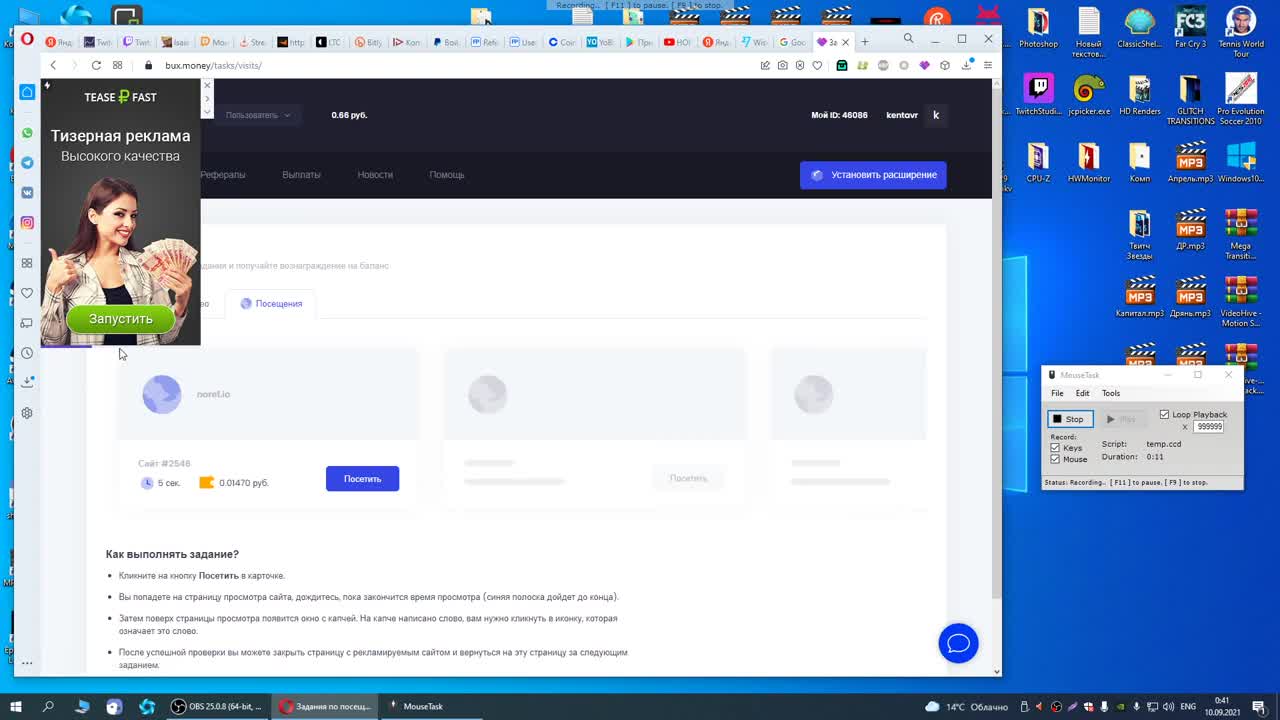
Task: Open TwitchStudio desktop shortcut
Action: click(1038, 95)
